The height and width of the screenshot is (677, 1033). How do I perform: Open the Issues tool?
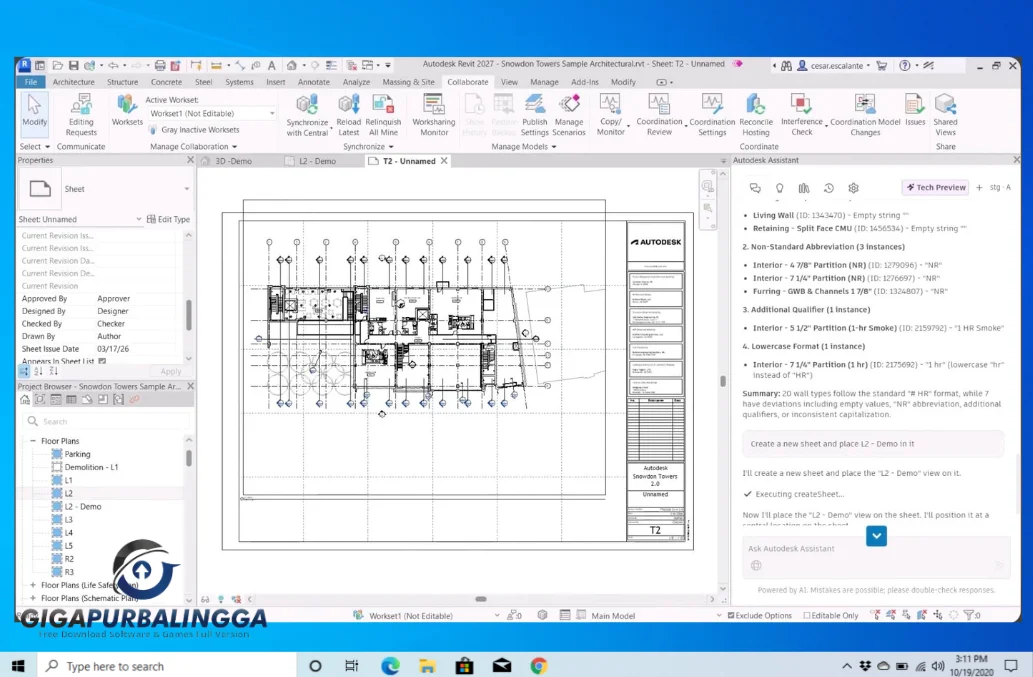[915, 110]
